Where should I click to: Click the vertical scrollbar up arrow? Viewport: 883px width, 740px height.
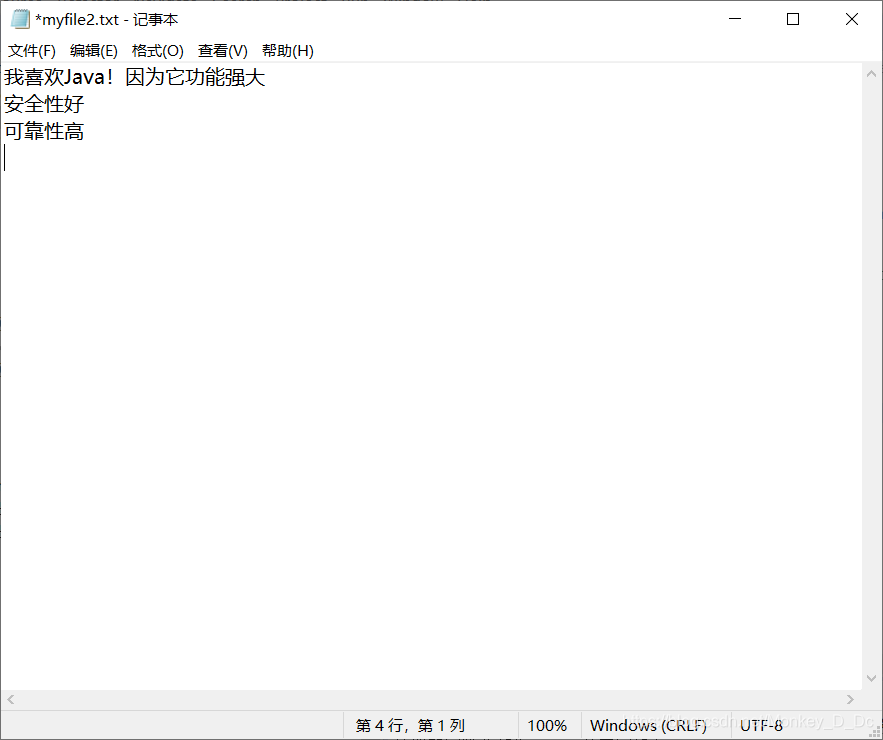[871, 74]
